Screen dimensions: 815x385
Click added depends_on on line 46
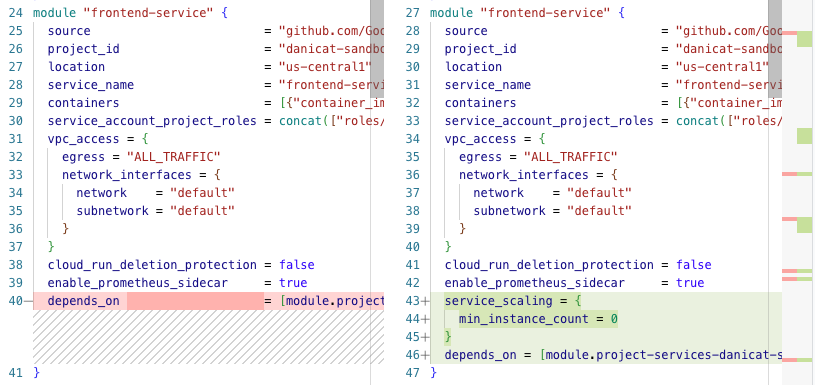(481, 355)
